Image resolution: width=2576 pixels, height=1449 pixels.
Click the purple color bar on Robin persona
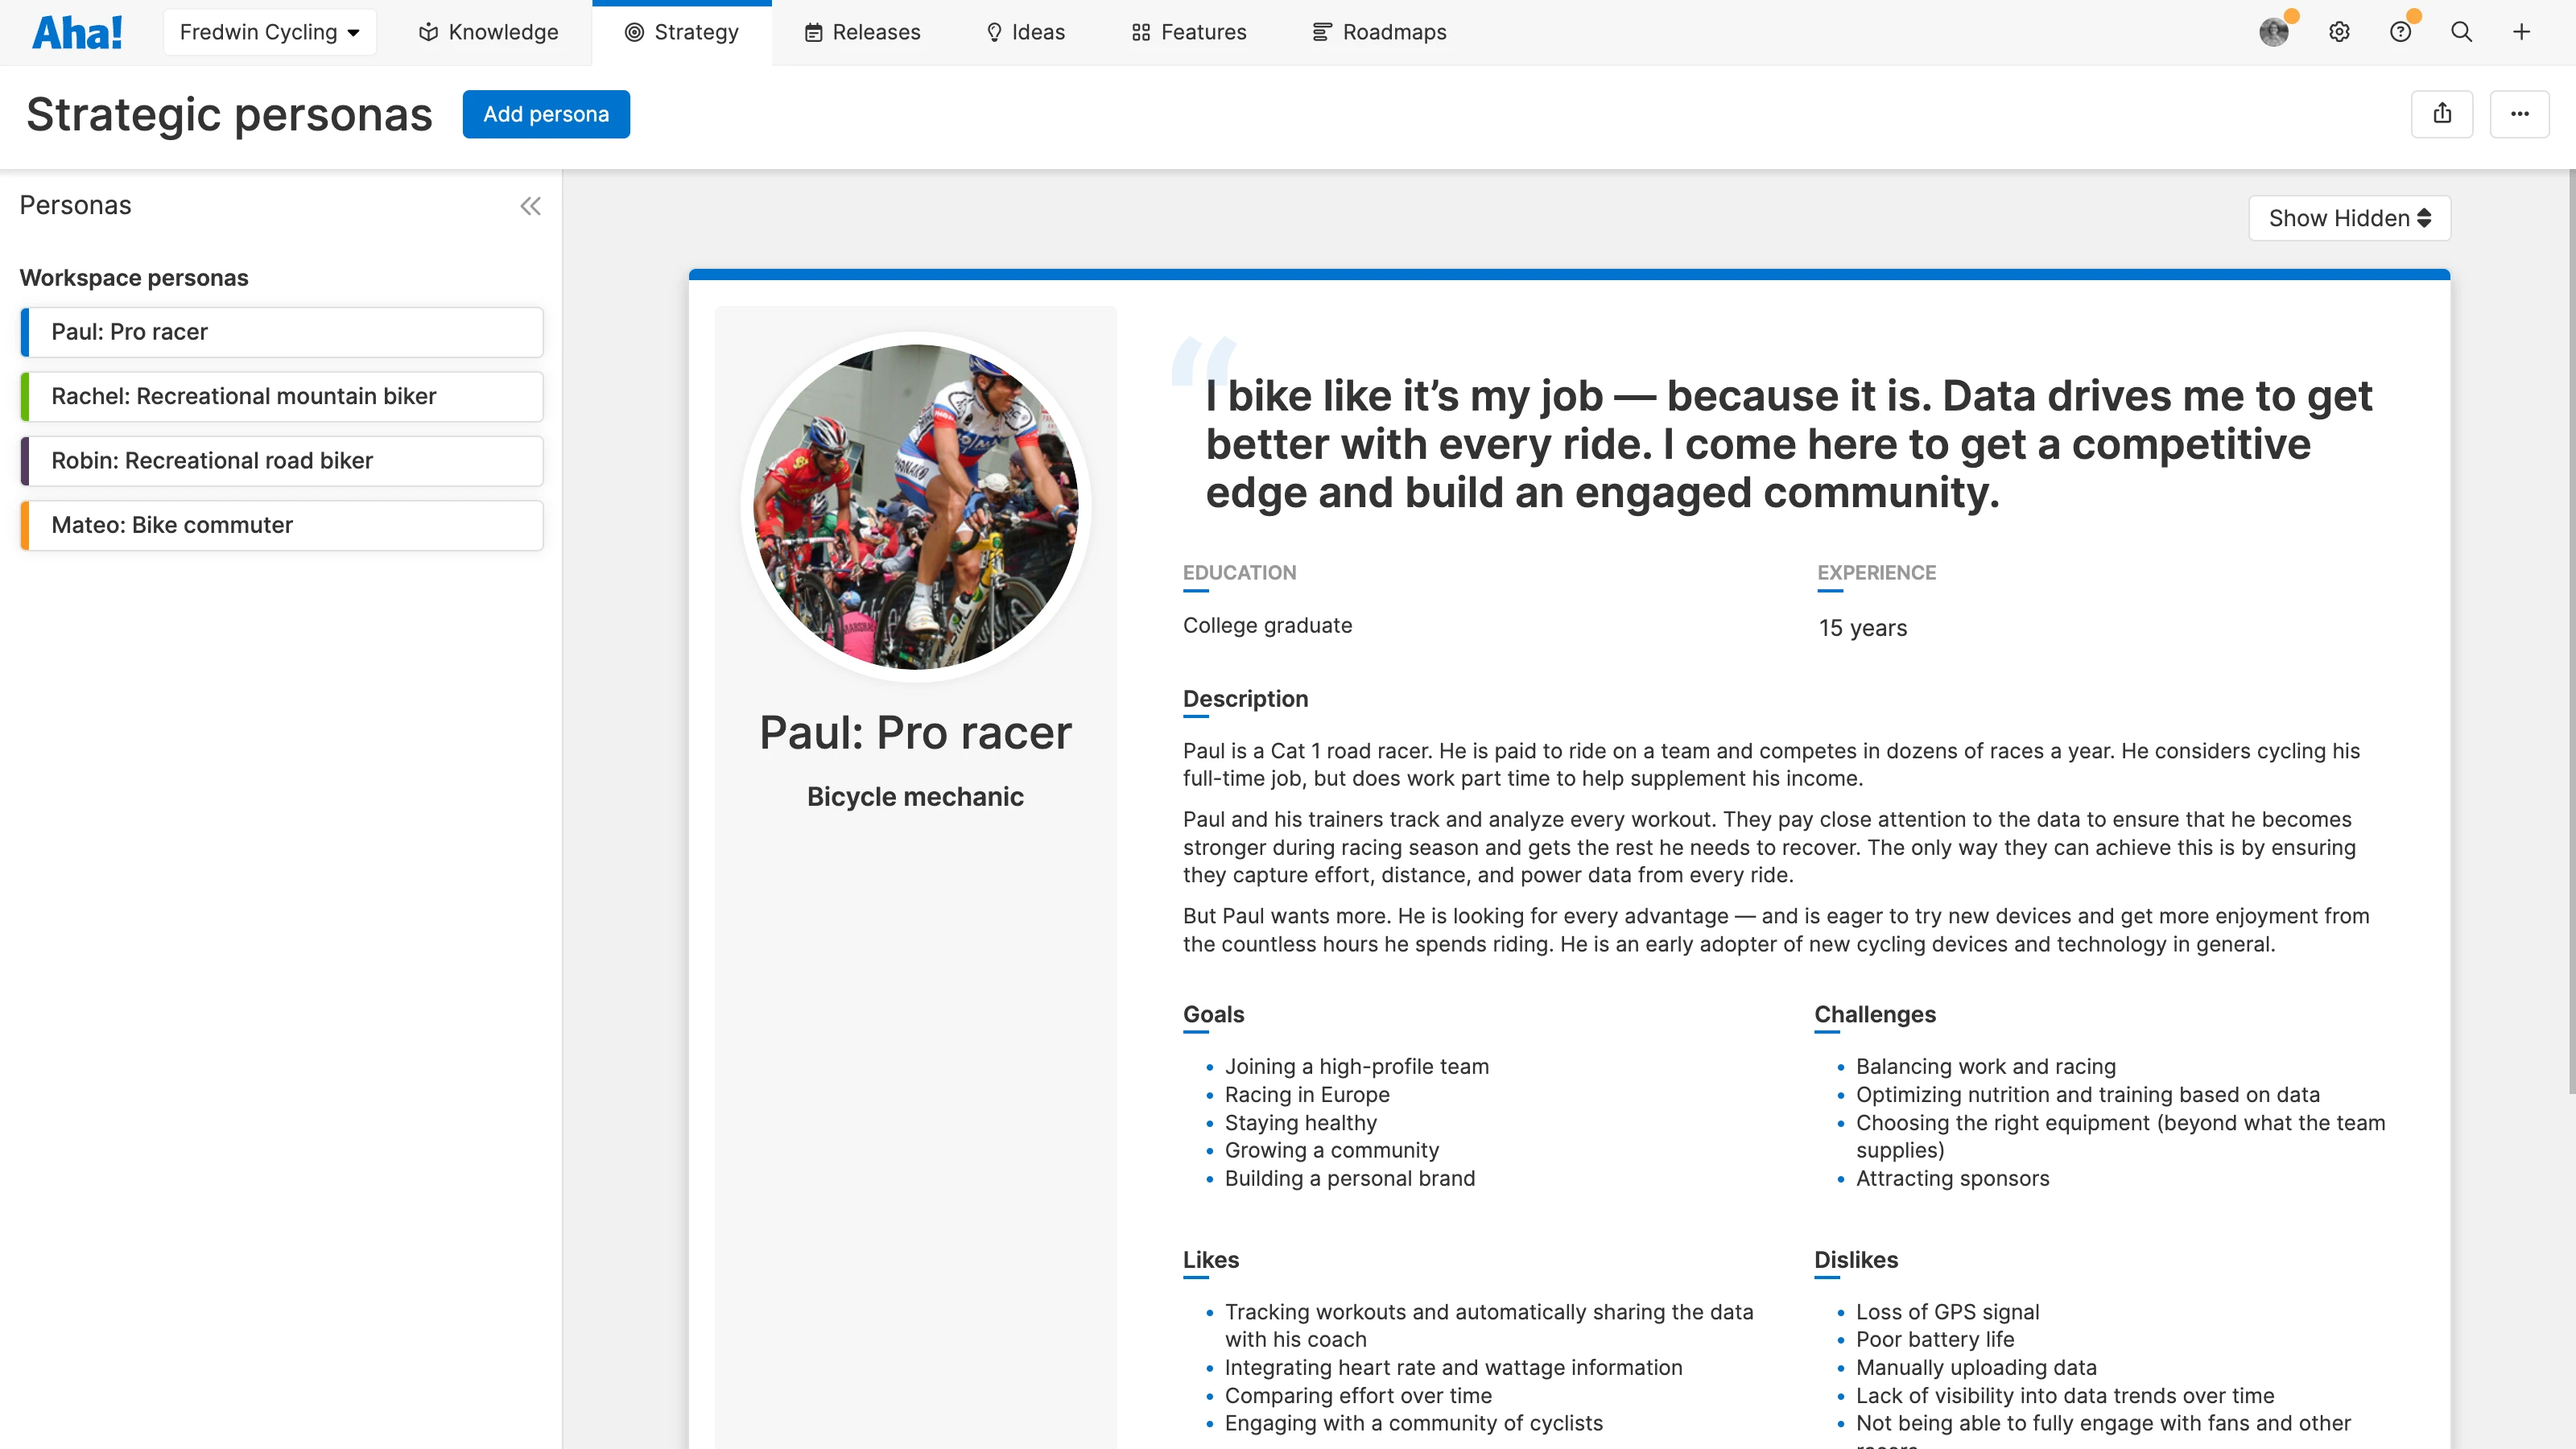(x=25, y=461)
